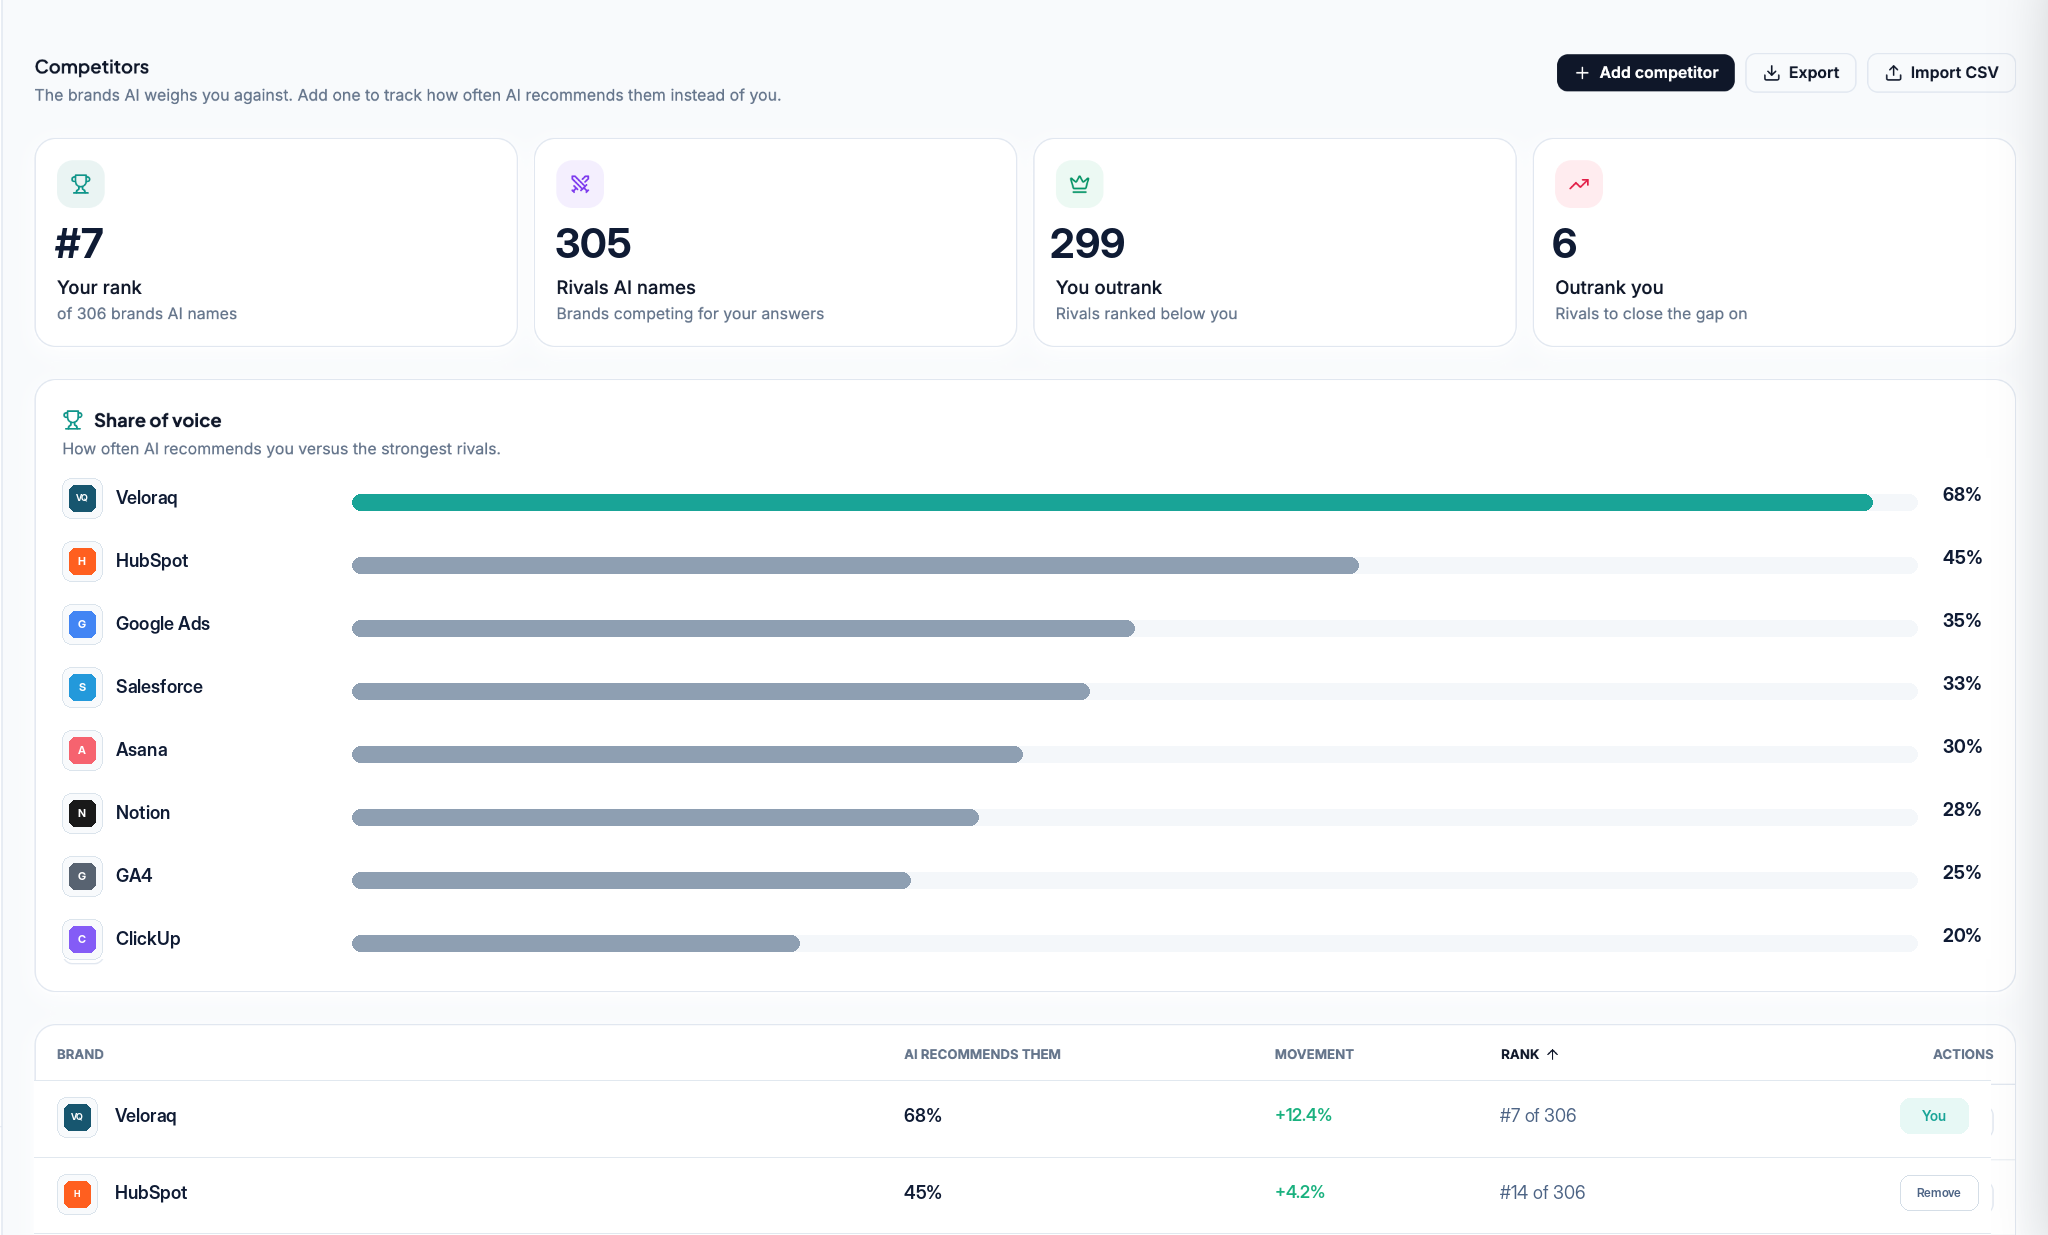The width and height of the screenshot is (2048, 1235).
Task: Click the Salesforce logo icon
Action: (x=82, y=687)
